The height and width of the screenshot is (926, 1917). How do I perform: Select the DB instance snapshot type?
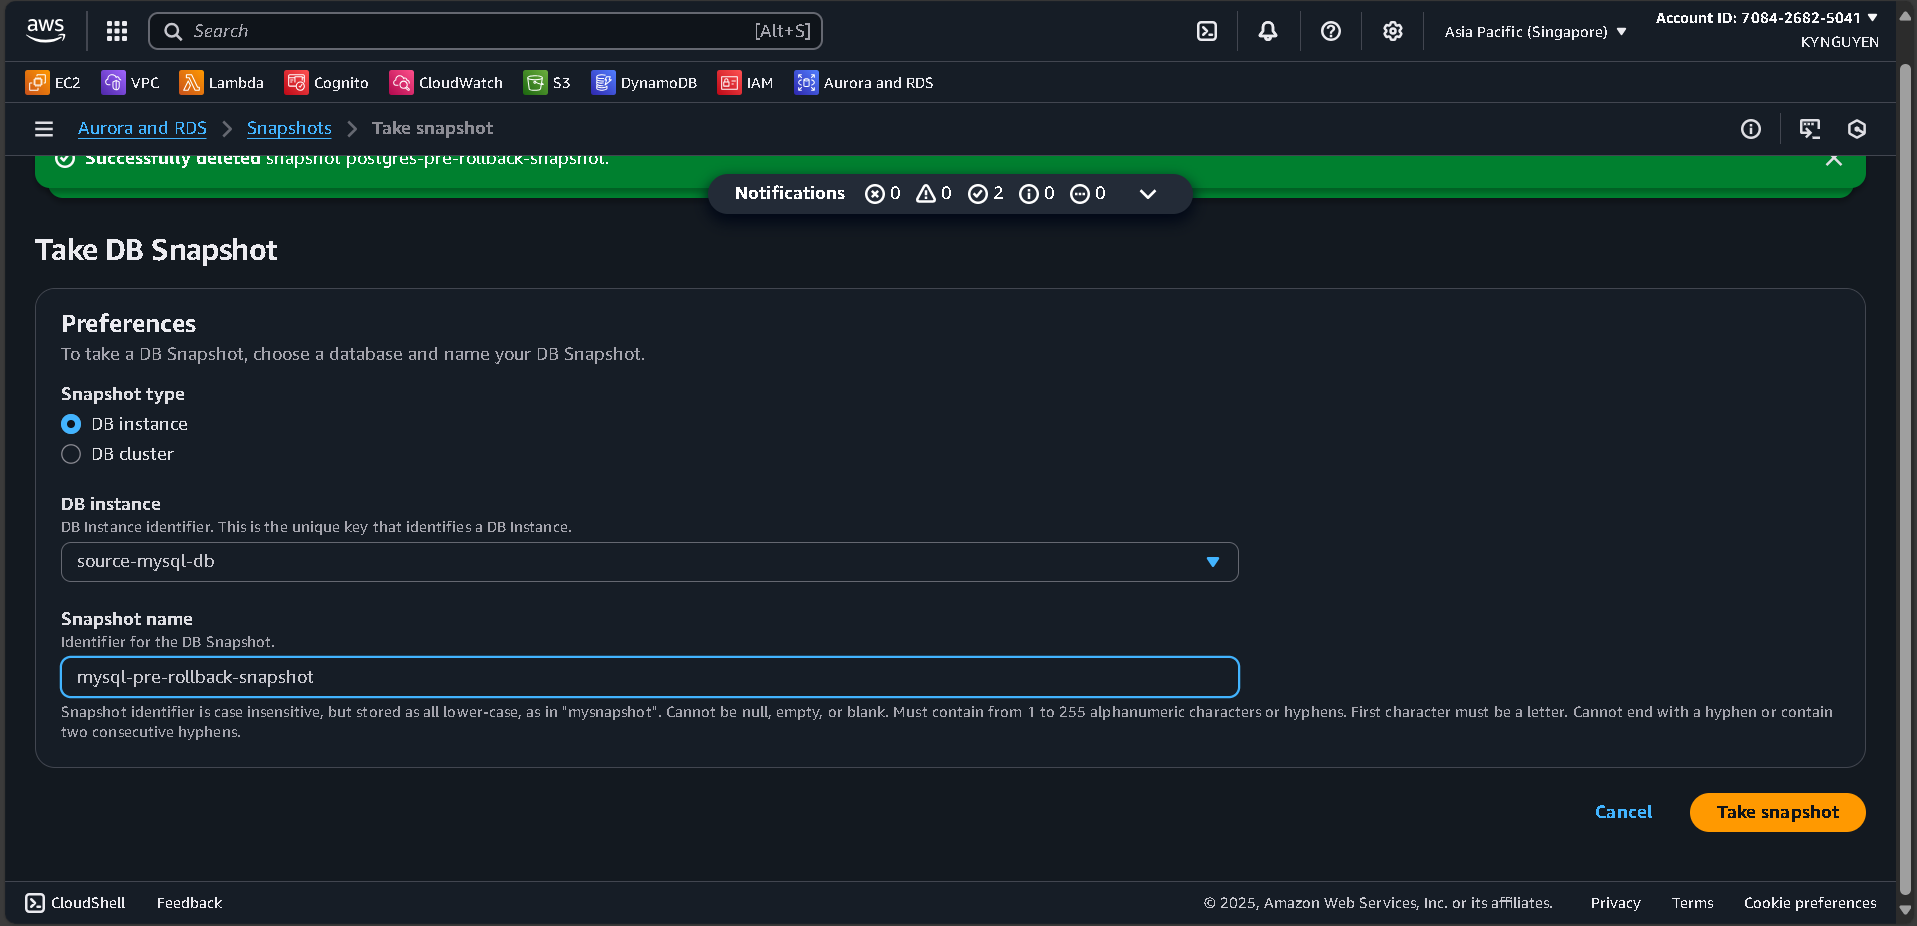tap(71, 424)
